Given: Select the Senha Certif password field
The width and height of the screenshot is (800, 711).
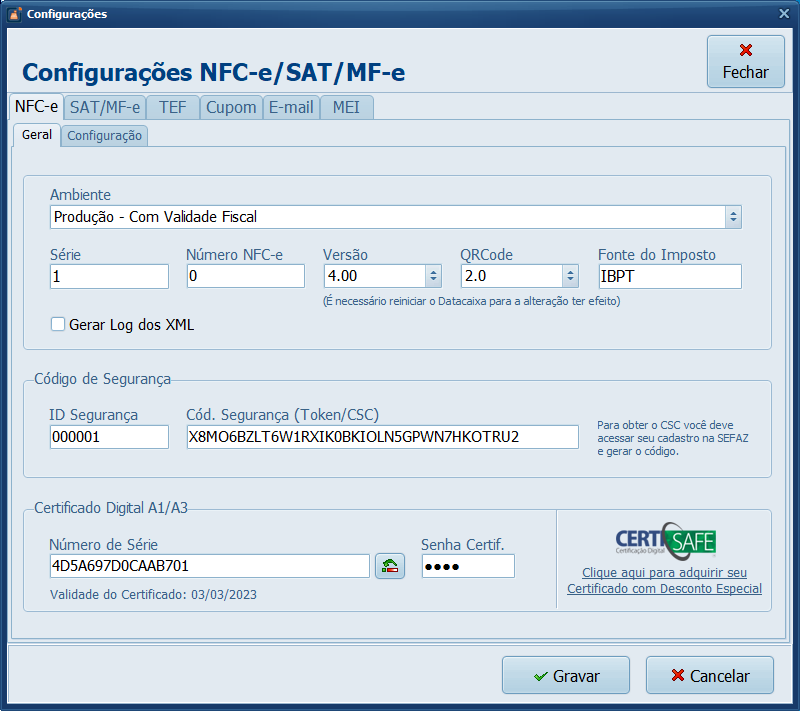Looking at the screenshot, I should click(468, 565).
